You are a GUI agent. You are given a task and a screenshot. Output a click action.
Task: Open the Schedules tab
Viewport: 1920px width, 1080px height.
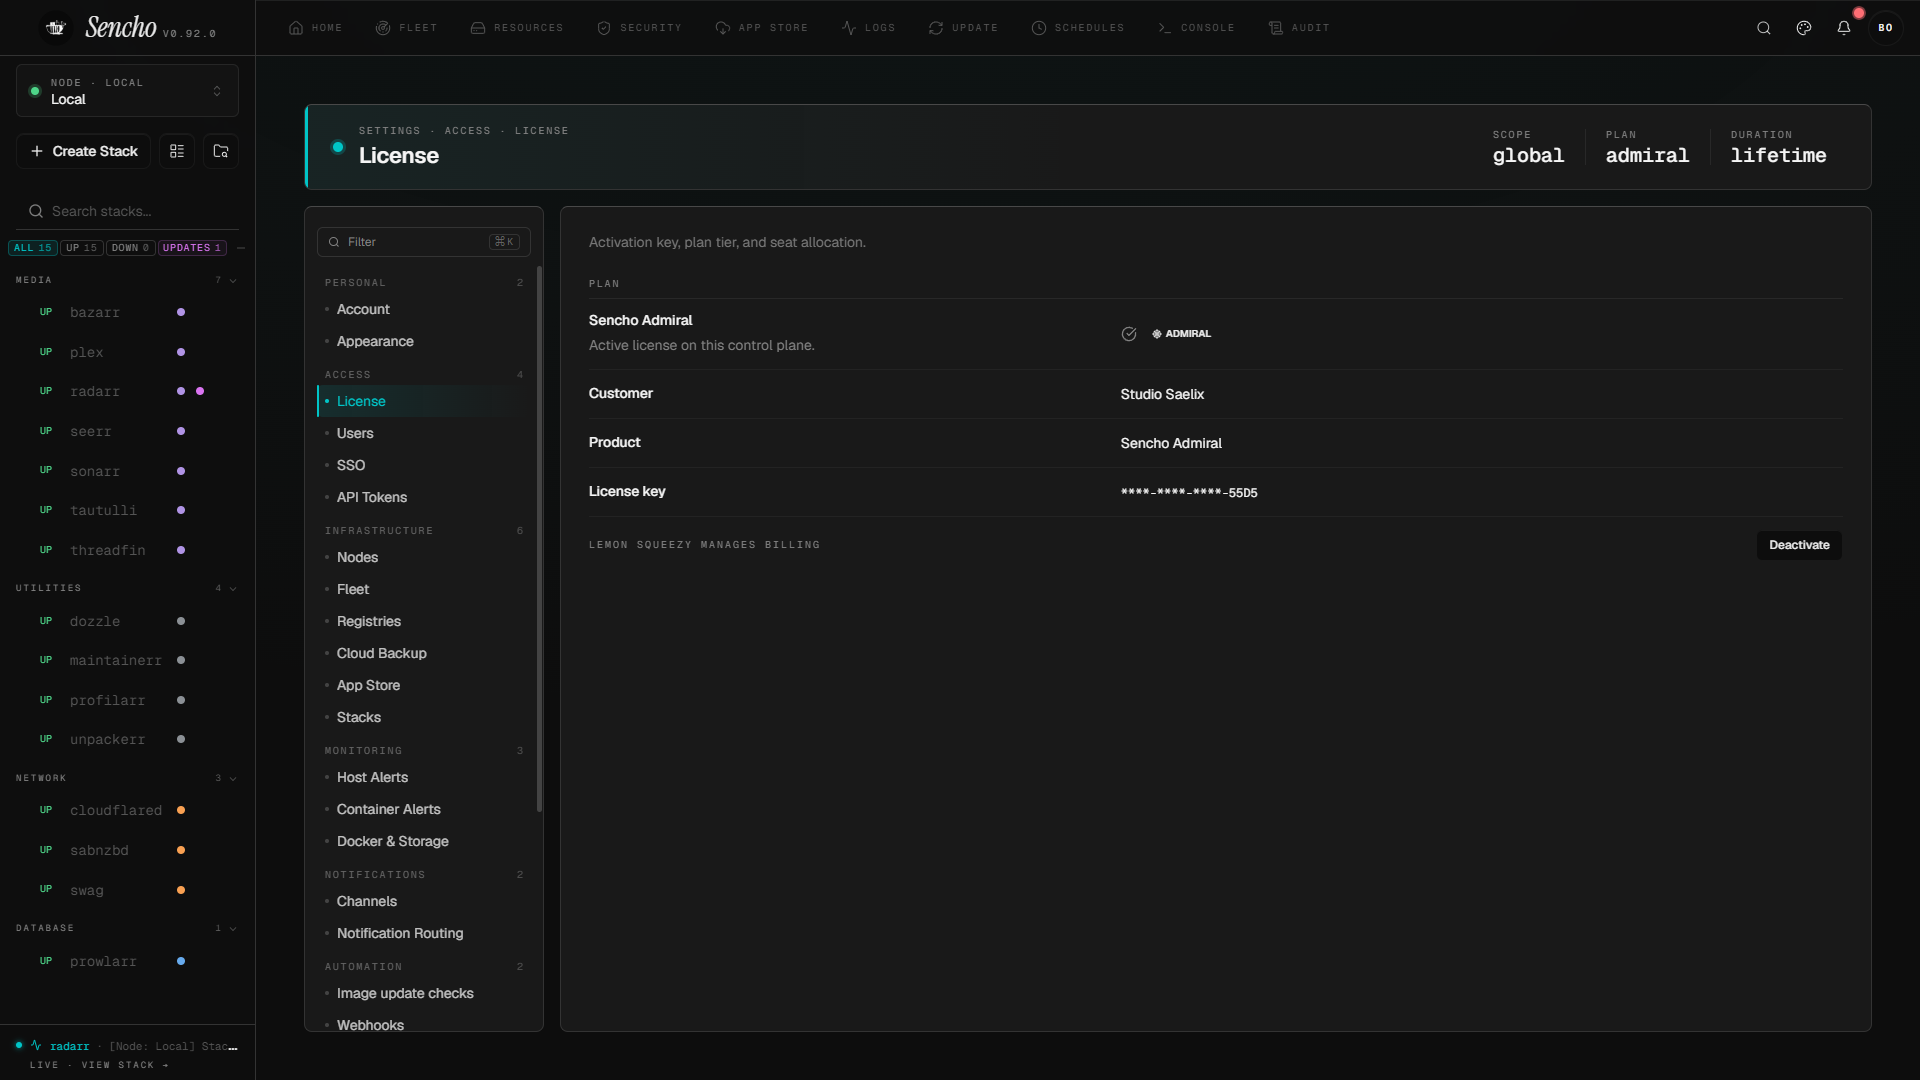(1078, 28)
